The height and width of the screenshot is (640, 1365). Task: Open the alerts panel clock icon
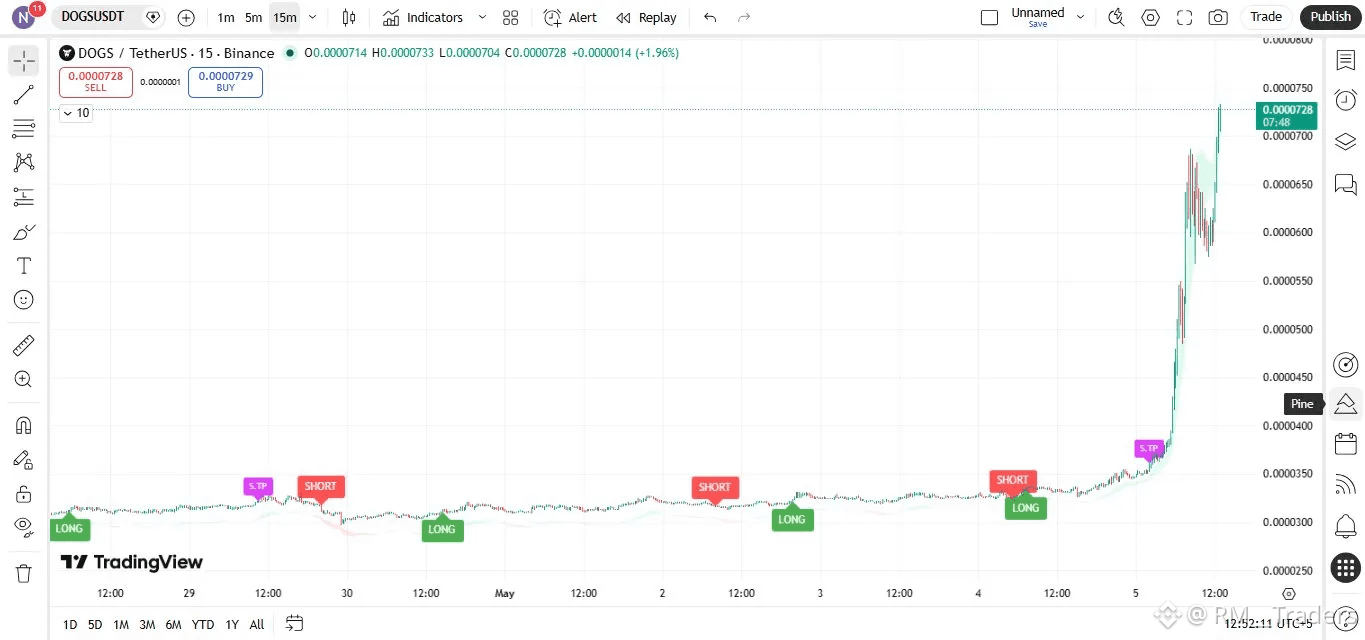point(1345,100)
